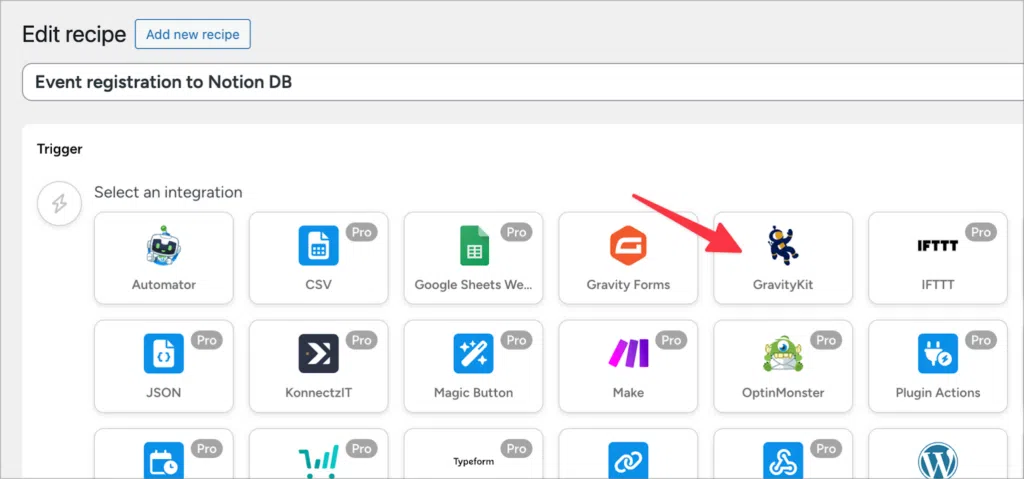The height and width of the screenshot is (479, 1024).
Task: Click the Add new recipe button
Action: coord(193,34)
